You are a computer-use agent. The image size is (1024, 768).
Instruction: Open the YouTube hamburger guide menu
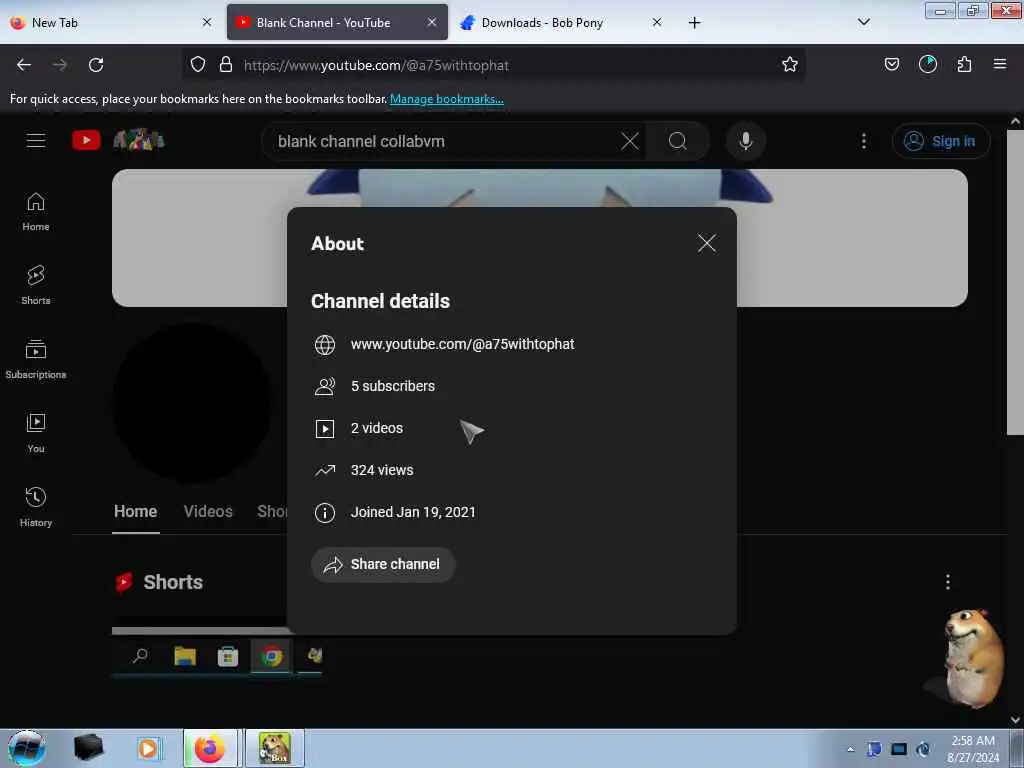36,140
